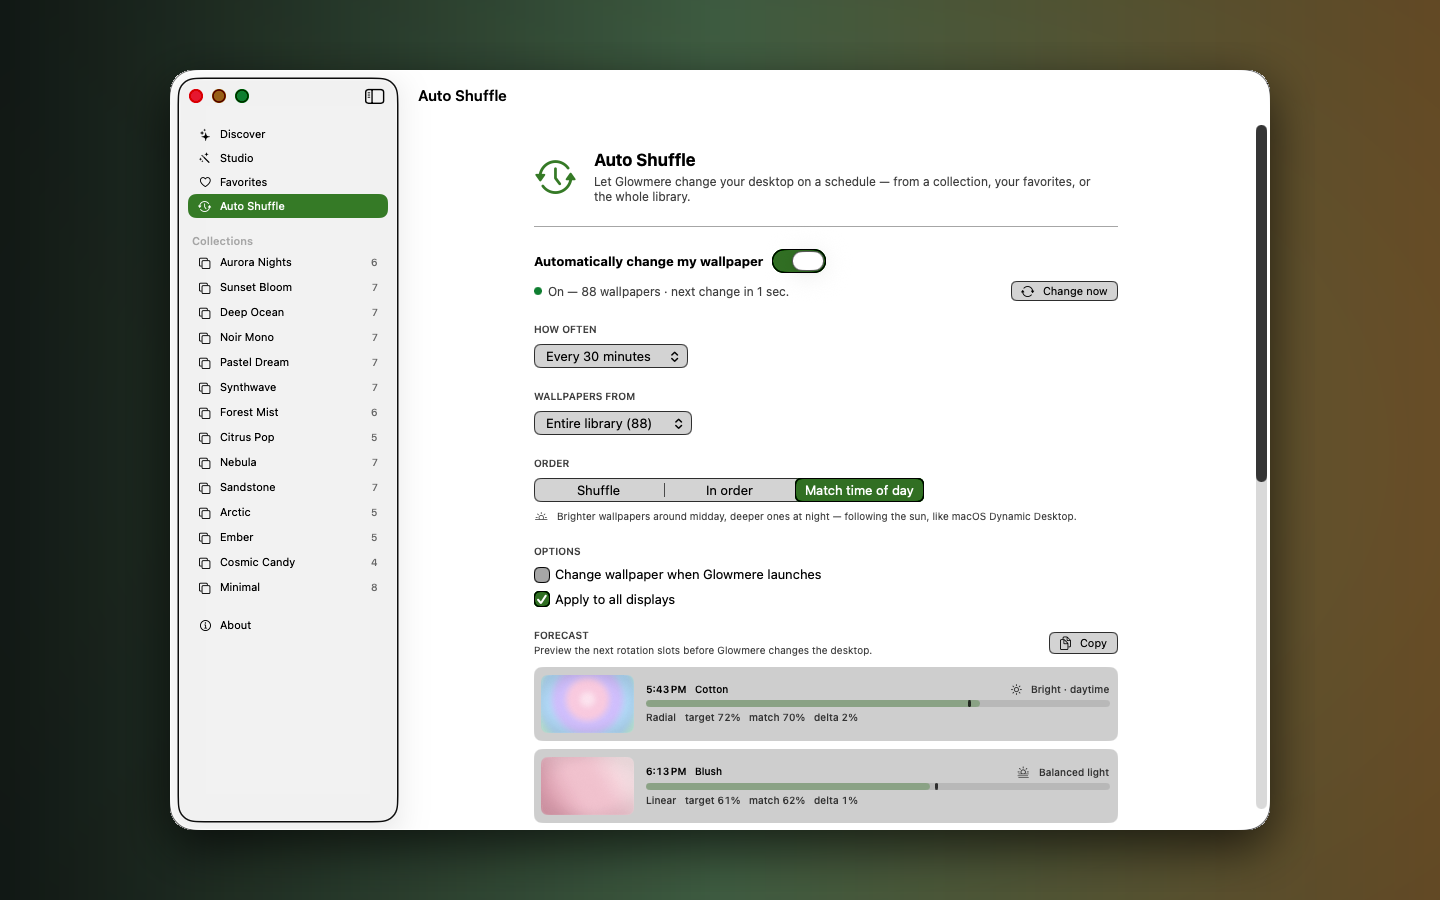This screenshot has width=1440, height=900.
Task: Open the Every 30 minutes dropdown
Action: point(611,356)
